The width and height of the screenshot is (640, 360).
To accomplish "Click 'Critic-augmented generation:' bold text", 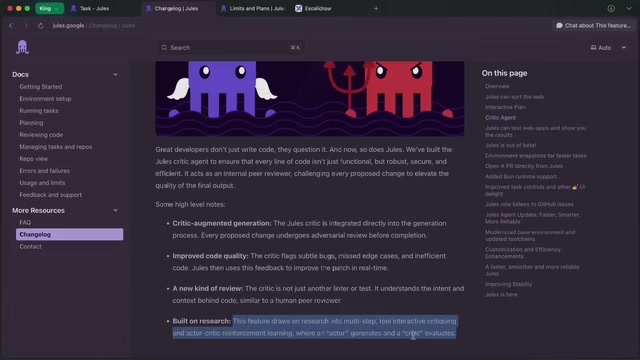I will pos(222,223).
